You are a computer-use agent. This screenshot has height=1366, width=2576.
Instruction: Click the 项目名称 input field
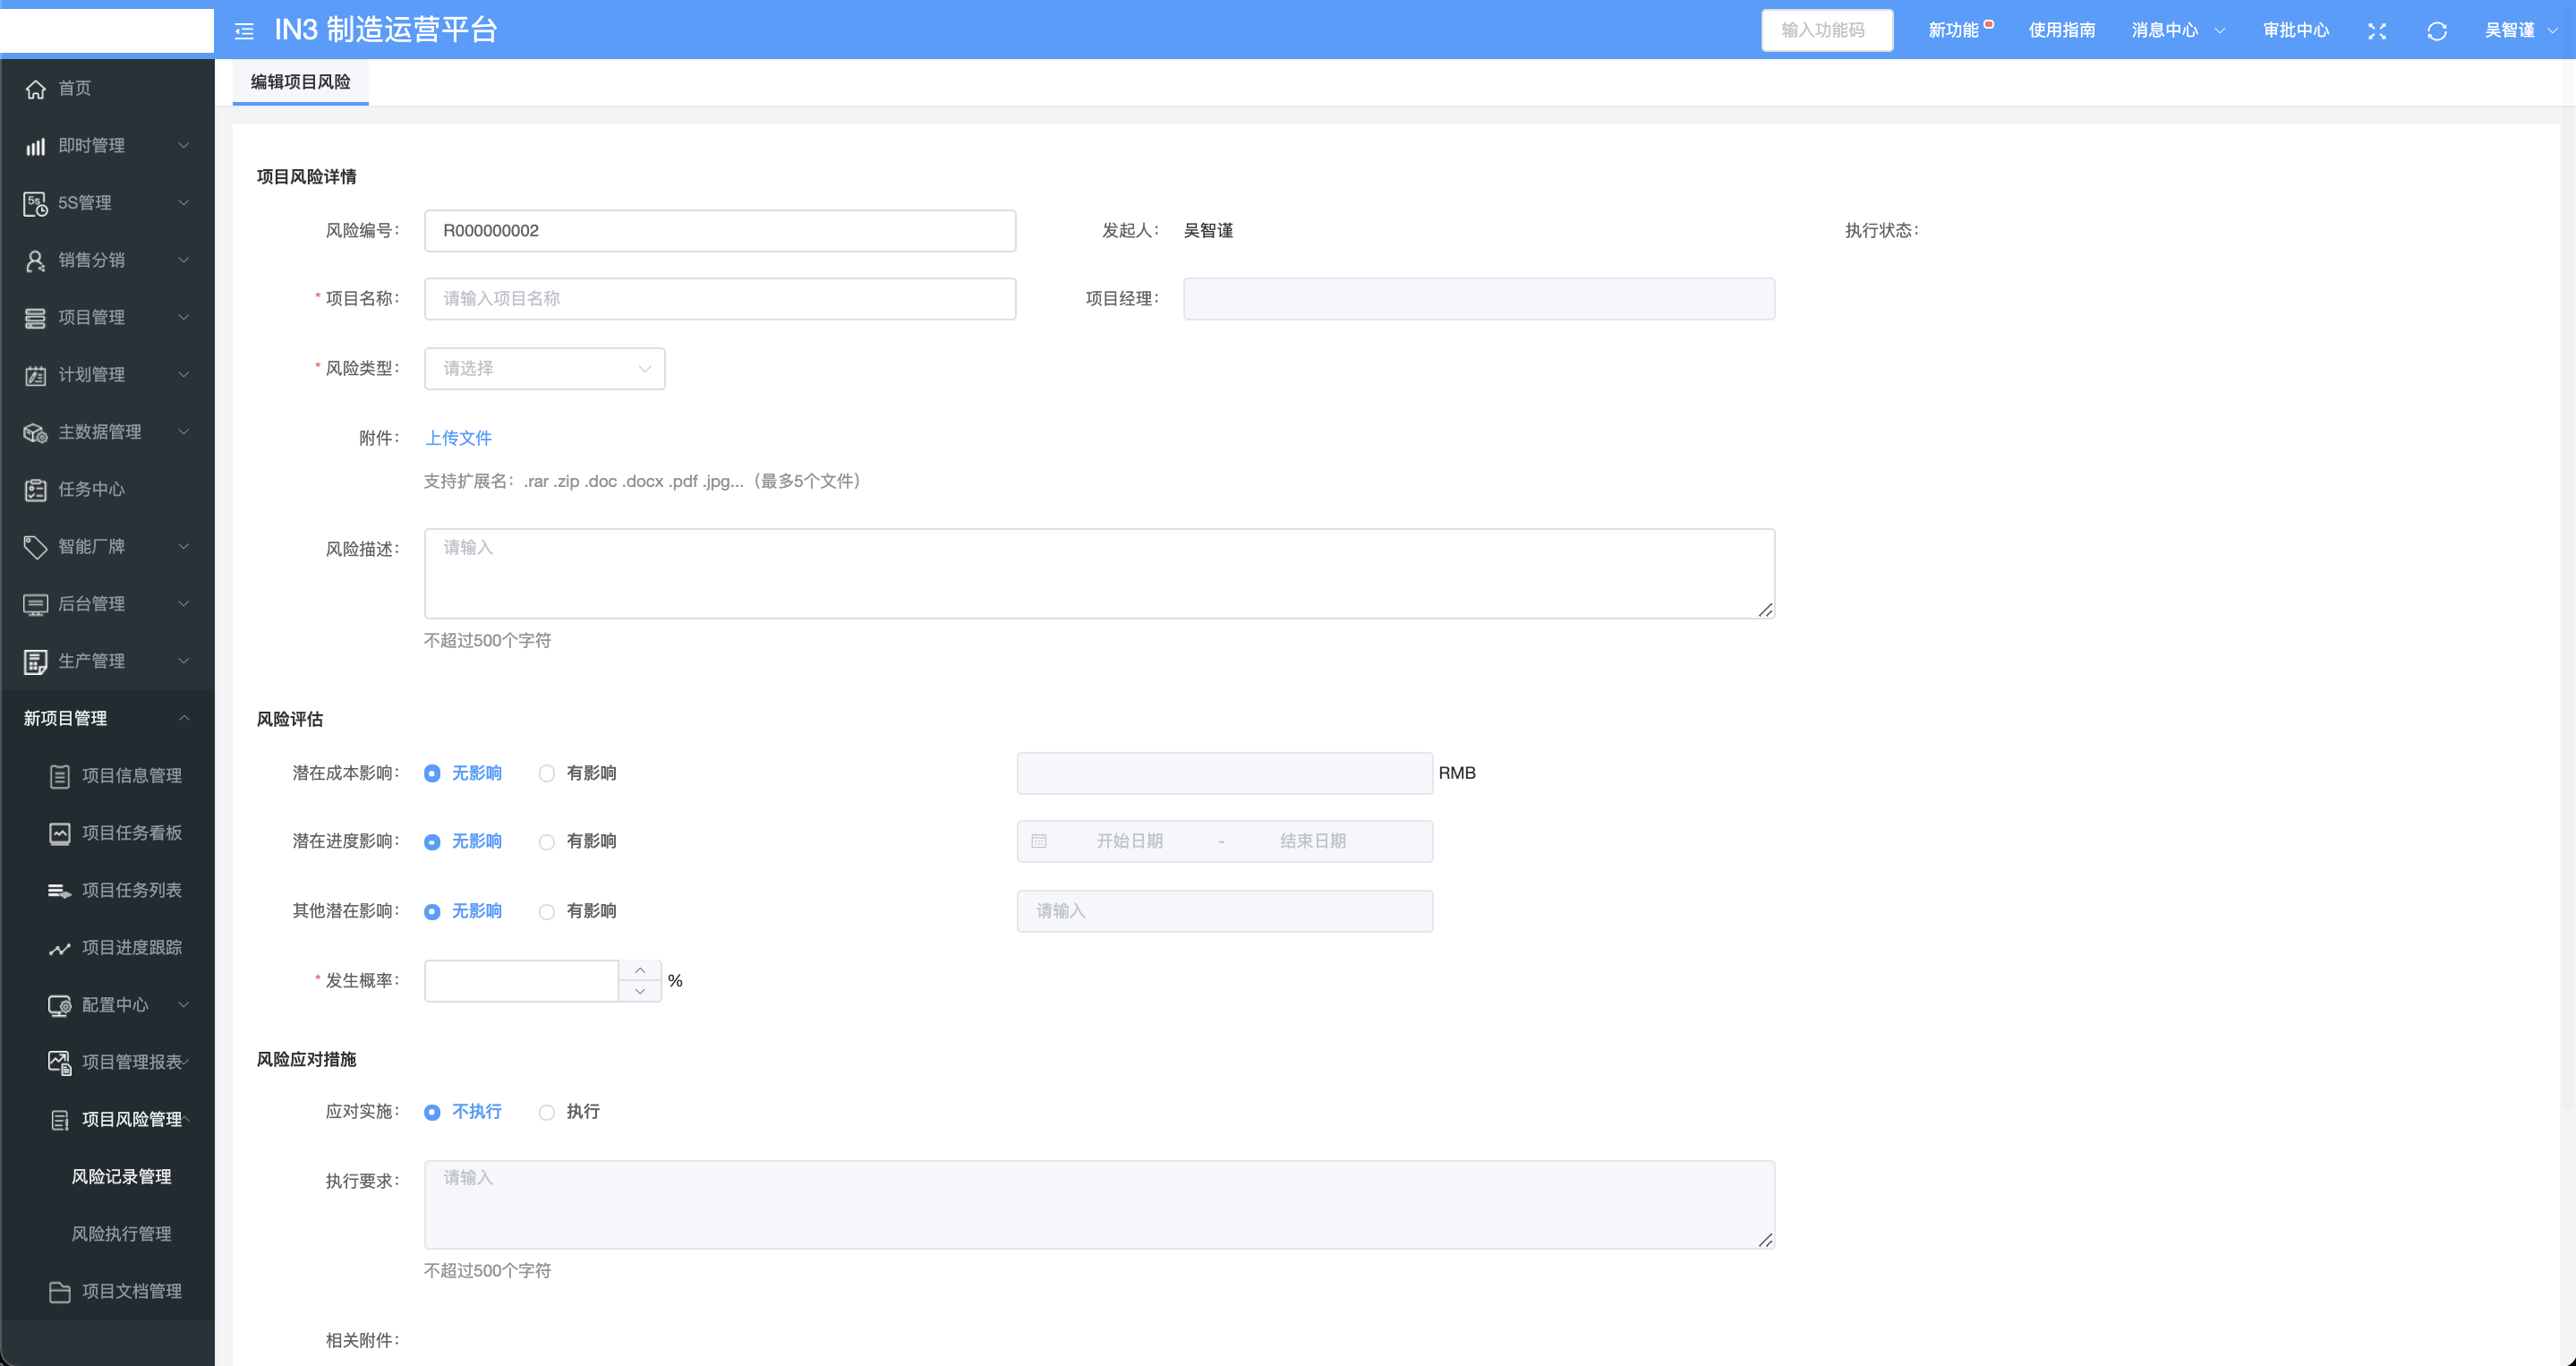point(719,299)
